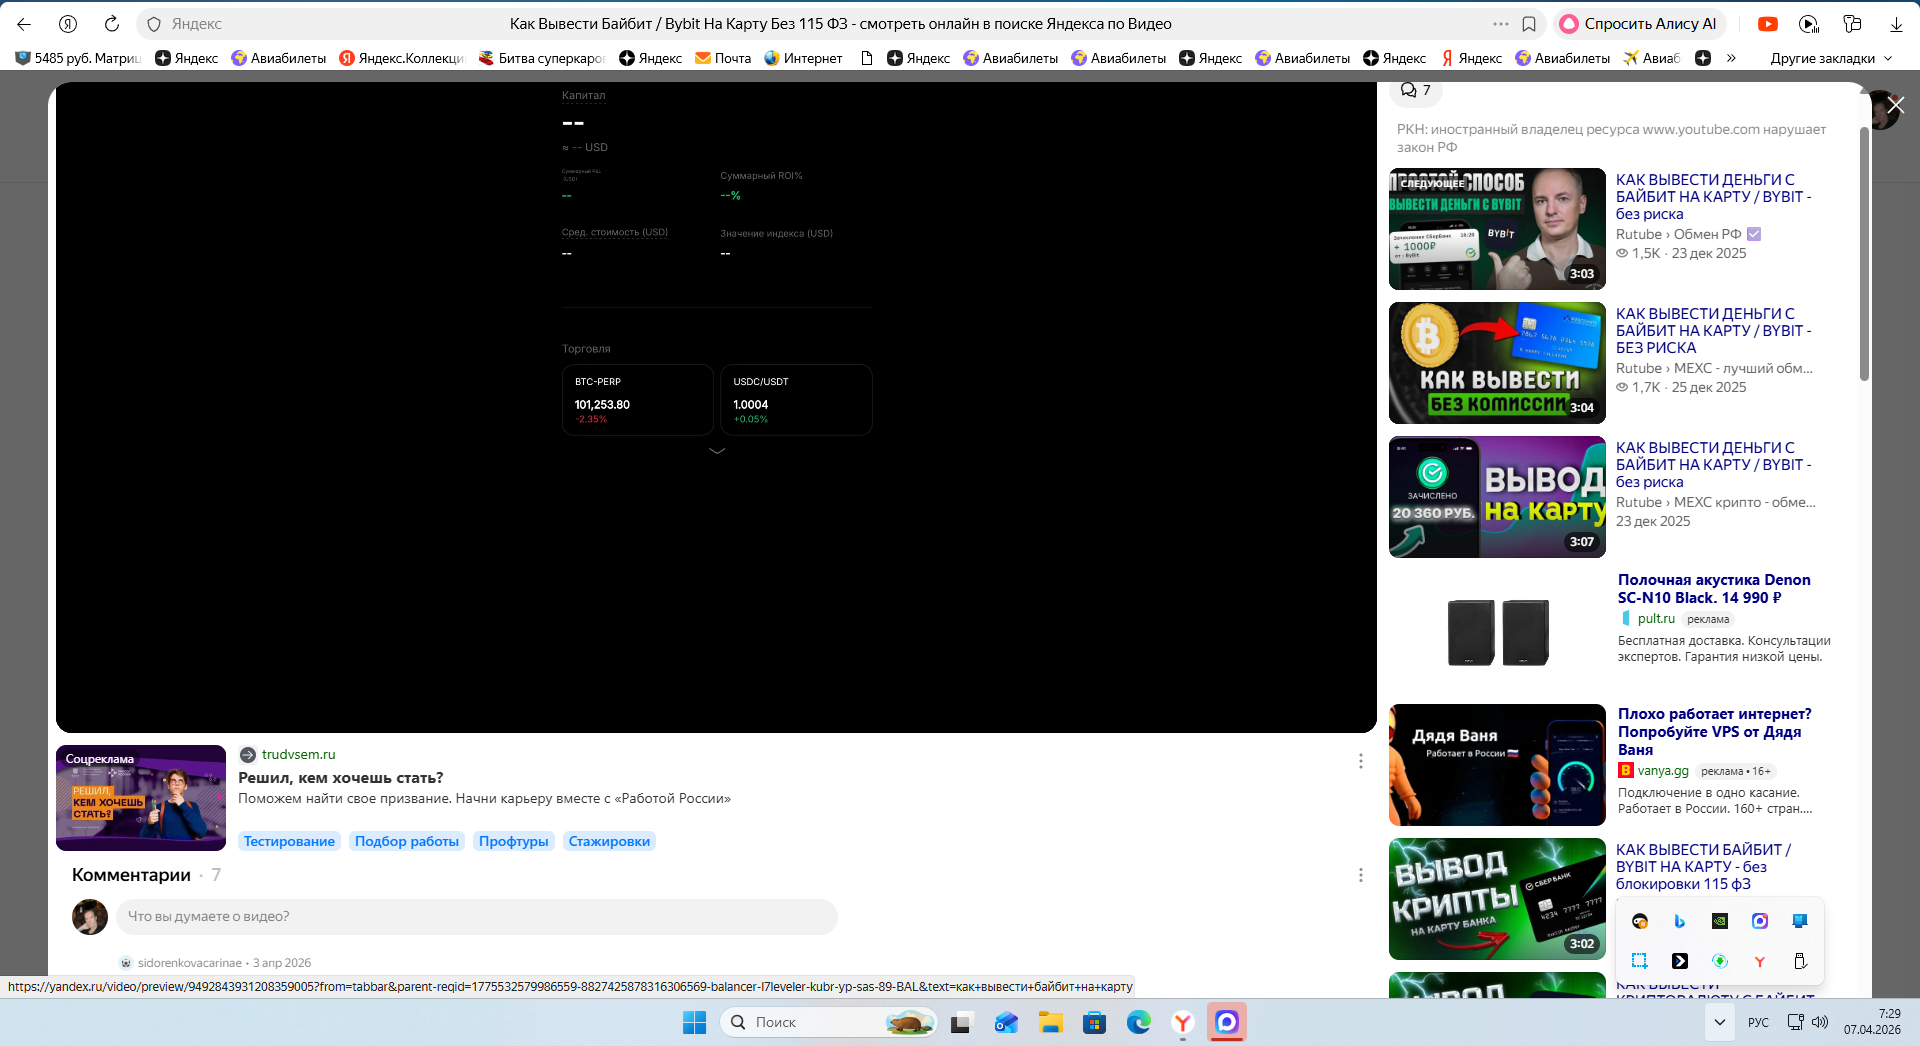Open the Битва суперкаров bookmark
The height and width of the screenshot is (1046, 1920).
click(x=542, y=58)
